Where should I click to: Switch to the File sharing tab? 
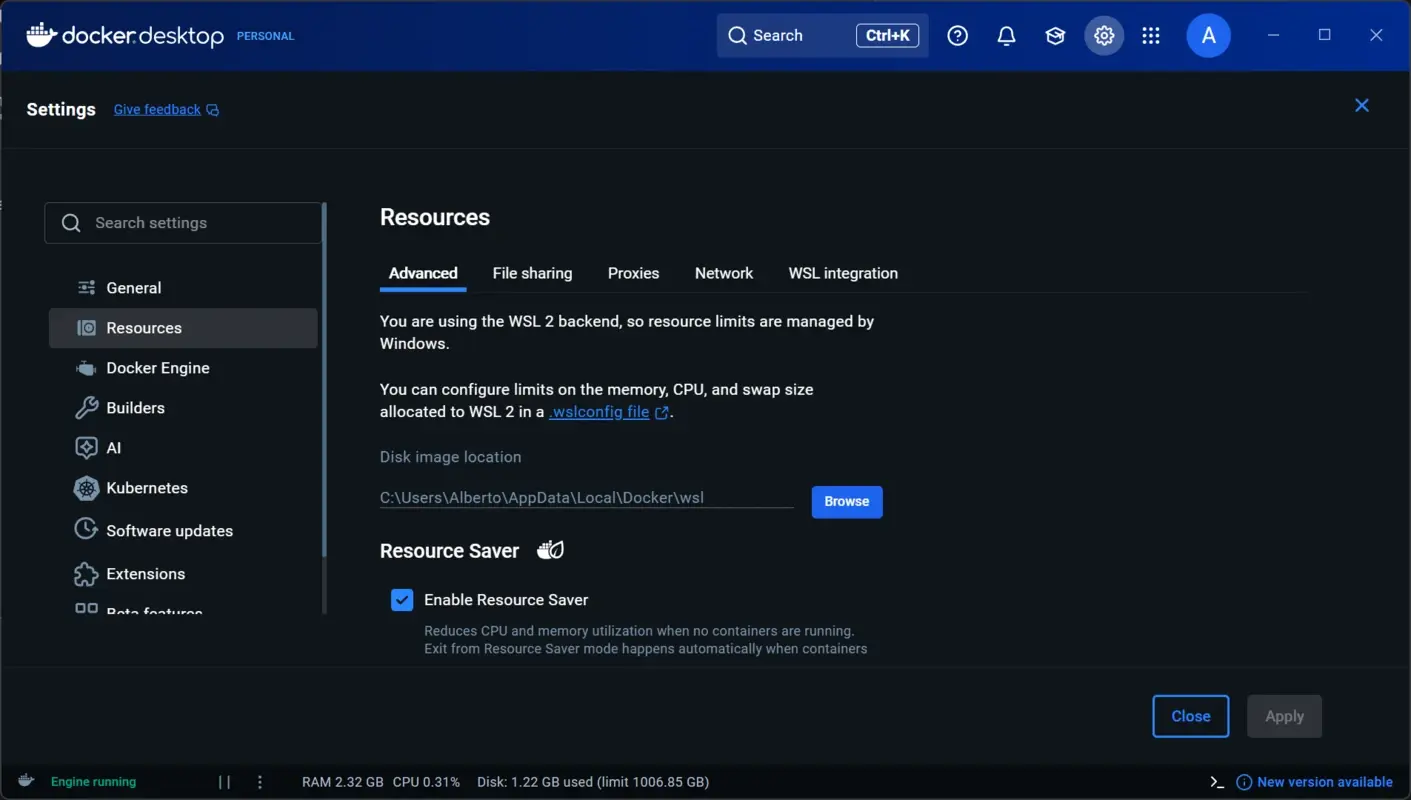pos(531,273)
